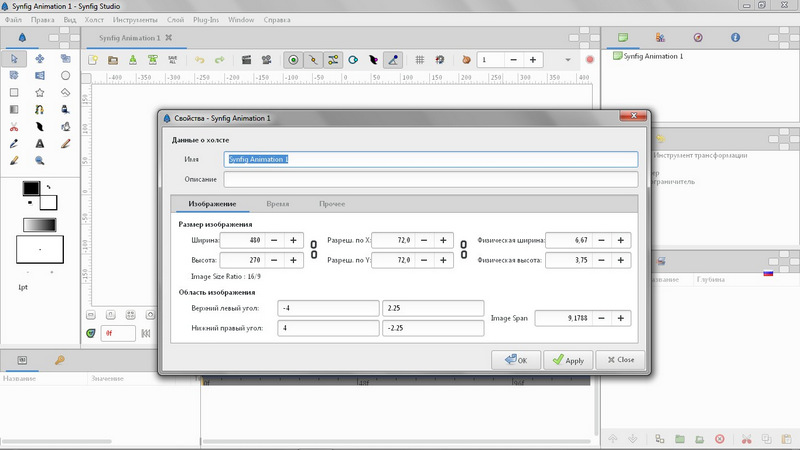Select the Cutout scissors tool
This screenshot has height=450, width=800.
[14, 127]
